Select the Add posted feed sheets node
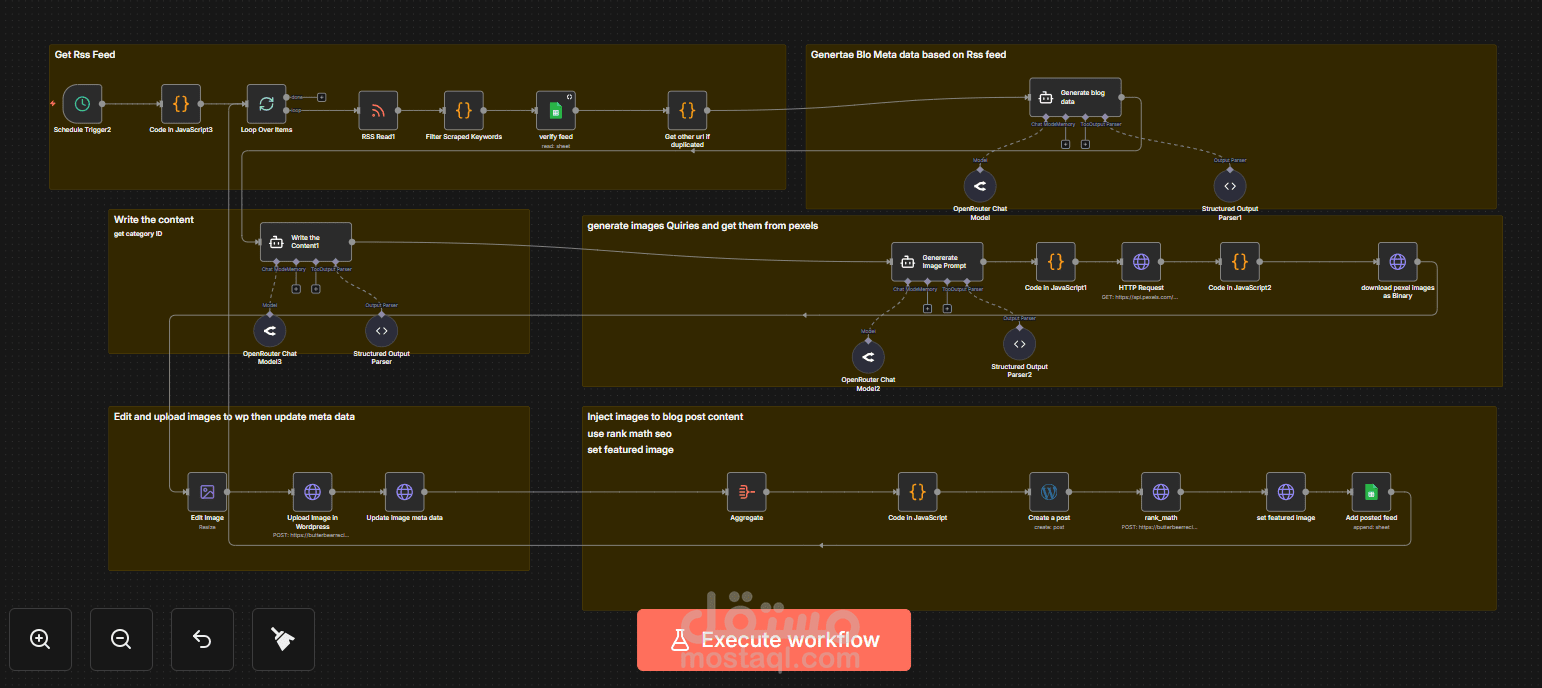This screenshot has height=688, width=1542. coord(1371,492)
